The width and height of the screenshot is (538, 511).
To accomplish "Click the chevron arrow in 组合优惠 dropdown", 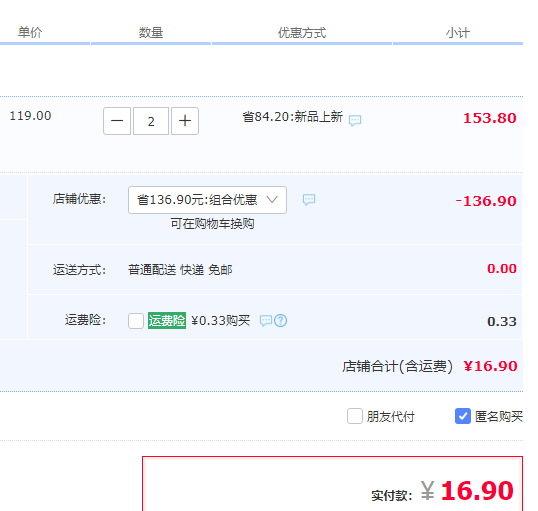I will click(272, 199).
